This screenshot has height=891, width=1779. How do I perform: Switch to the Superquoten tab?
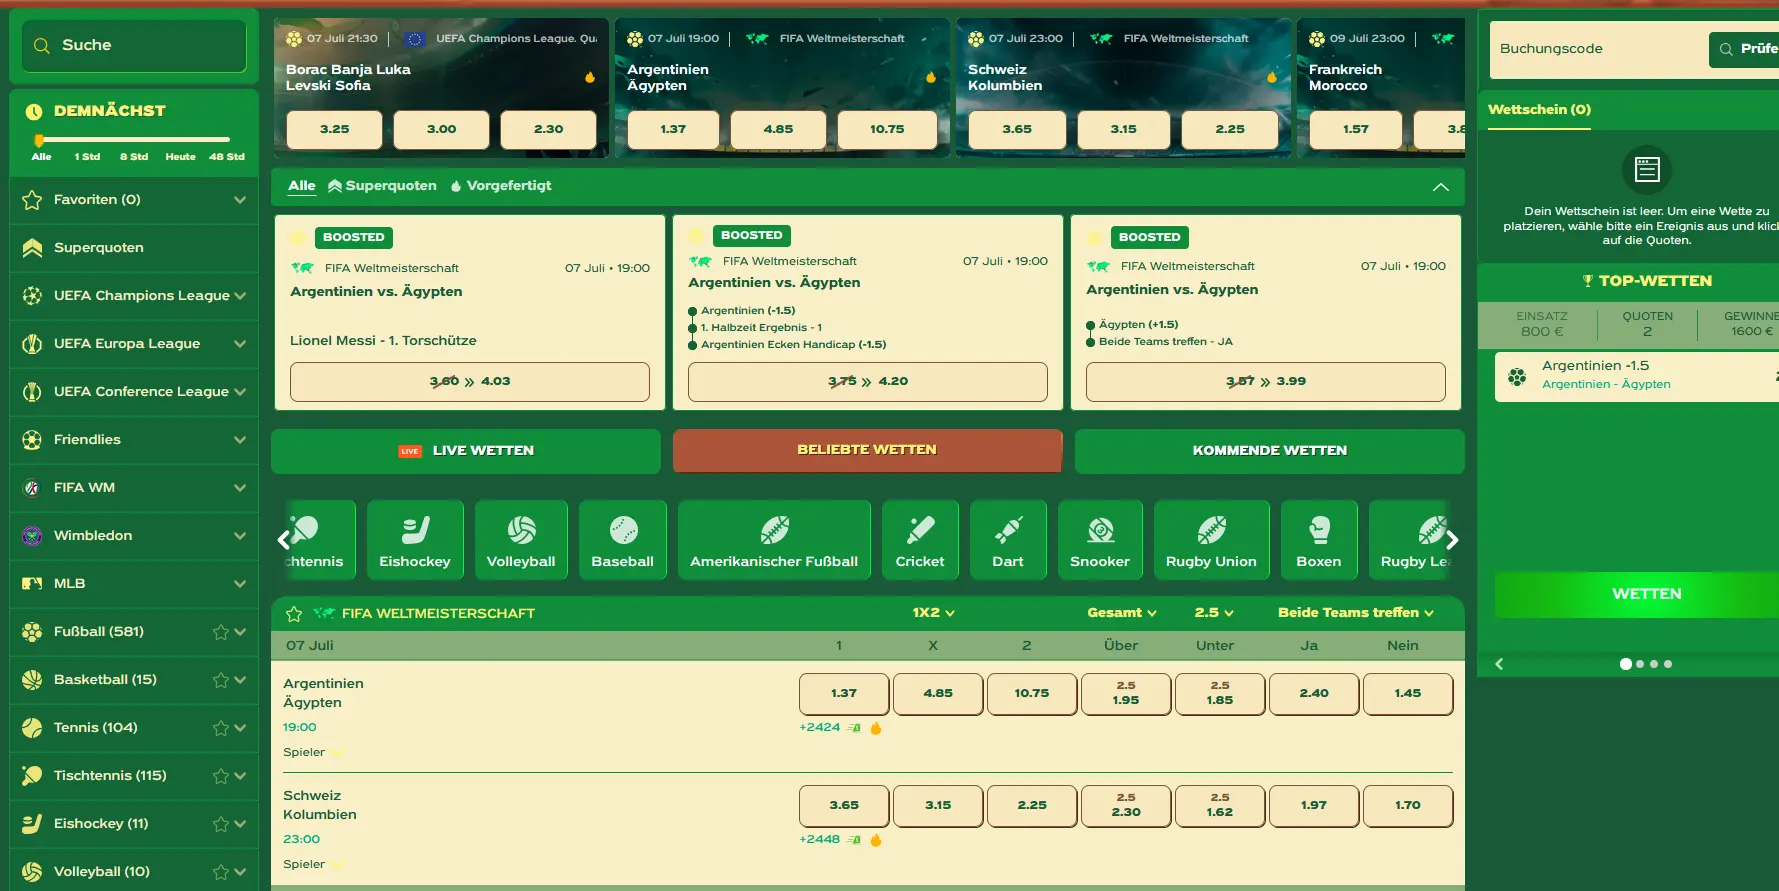click(383, 186)
